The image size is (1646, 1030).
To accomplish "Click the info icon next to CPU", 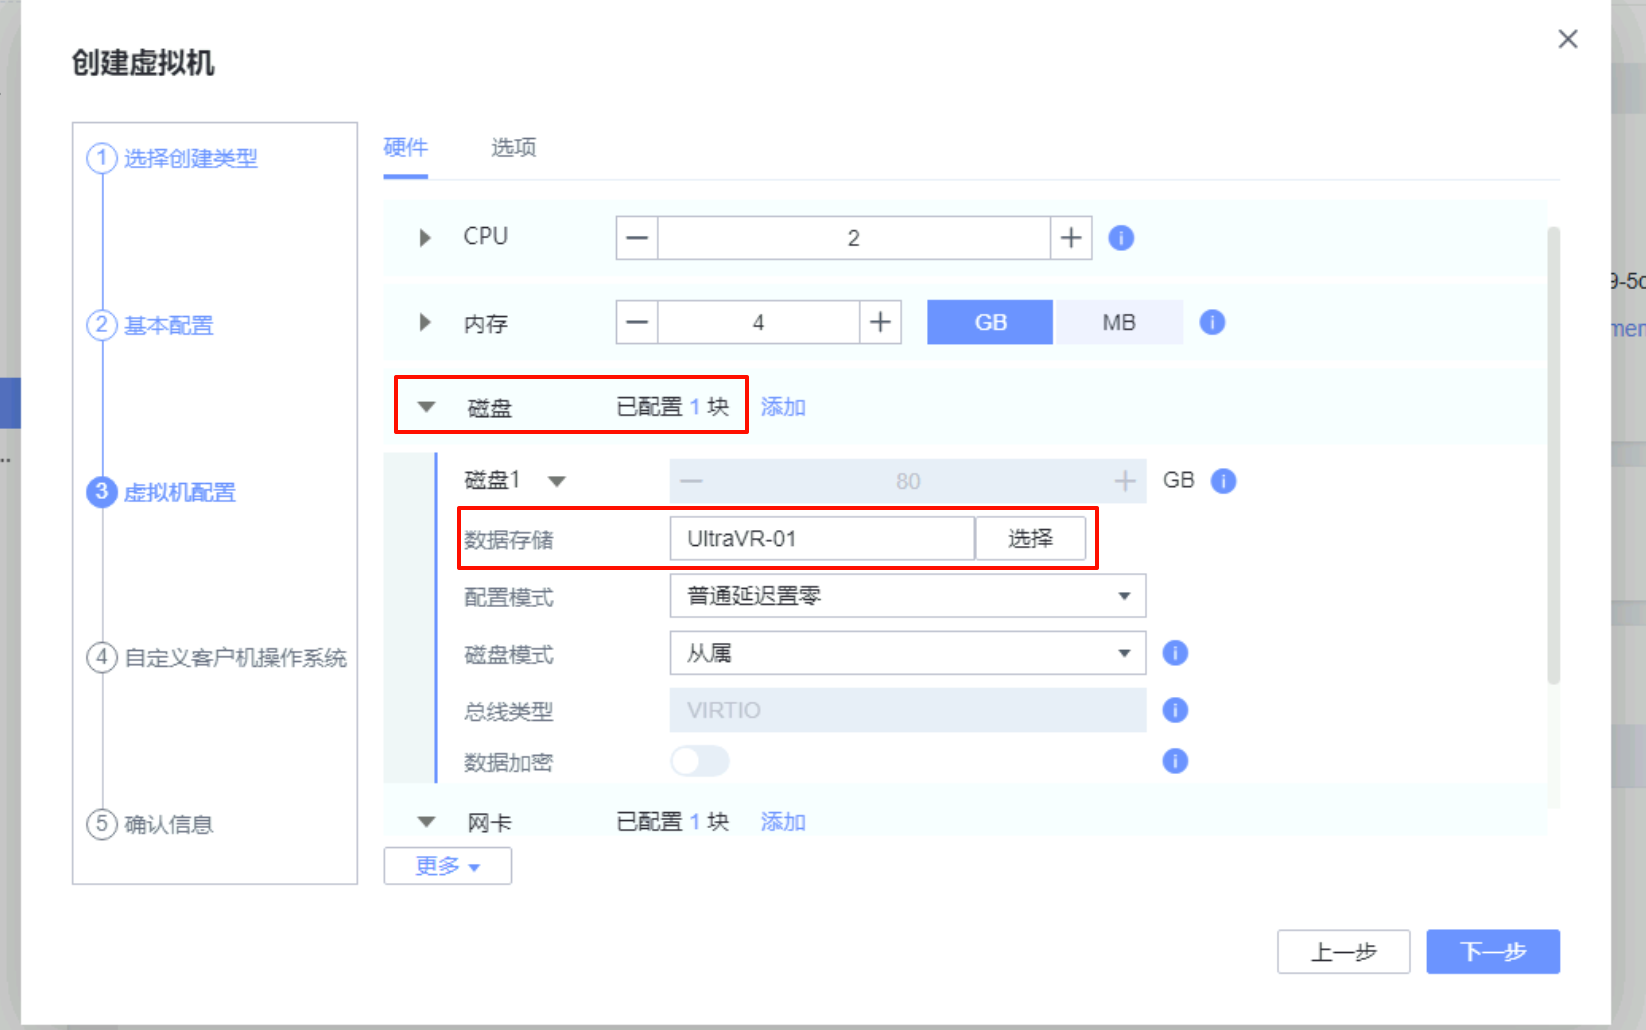I will [1121, 238].
